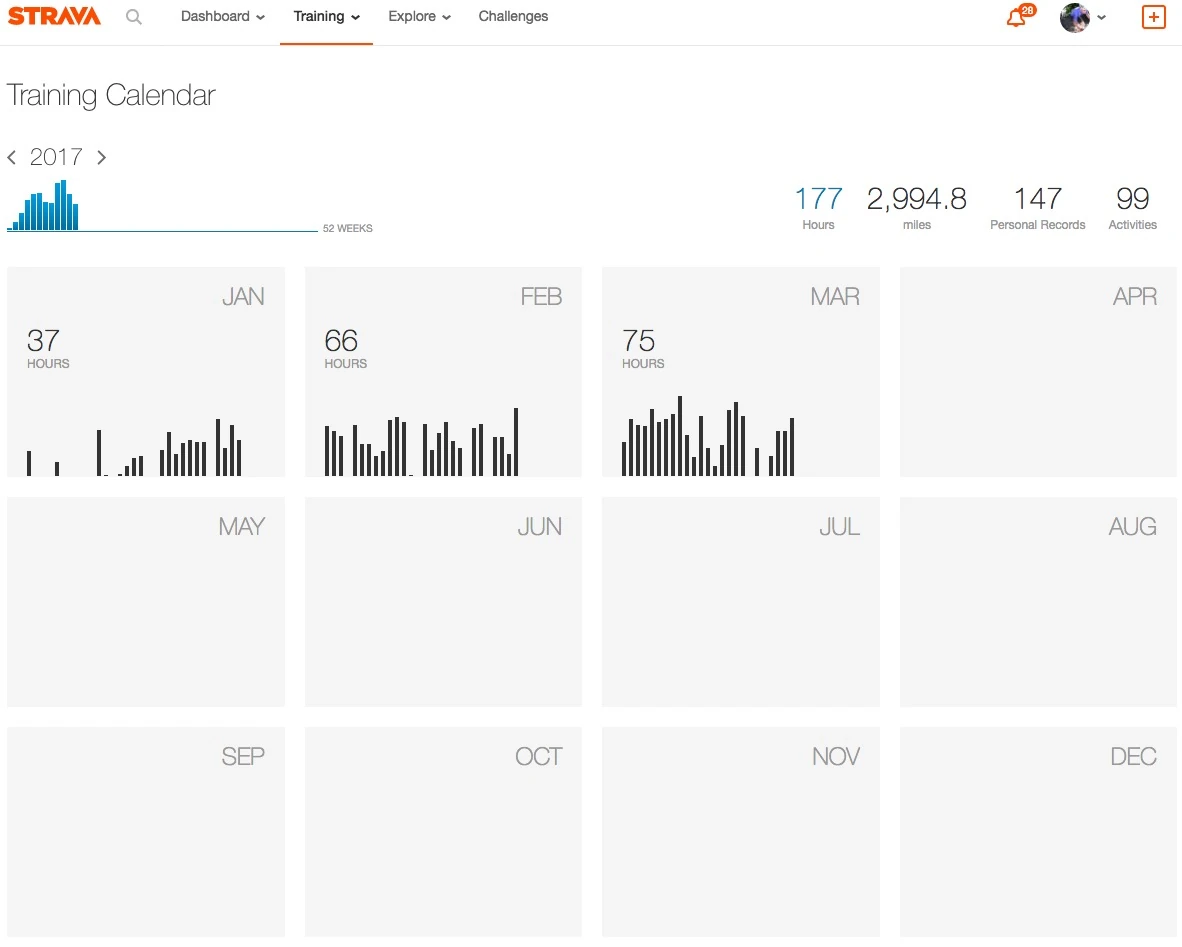Viewport: 1182px width, 947px height.
Task: Expand the profile menu chevron
Action: 1102,18
